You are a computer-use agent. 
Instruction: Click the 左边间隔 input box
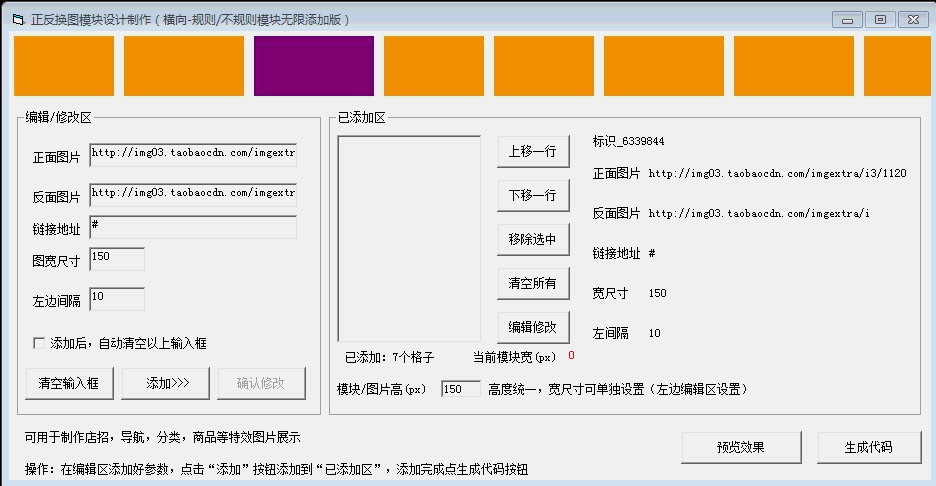(117, 299)
